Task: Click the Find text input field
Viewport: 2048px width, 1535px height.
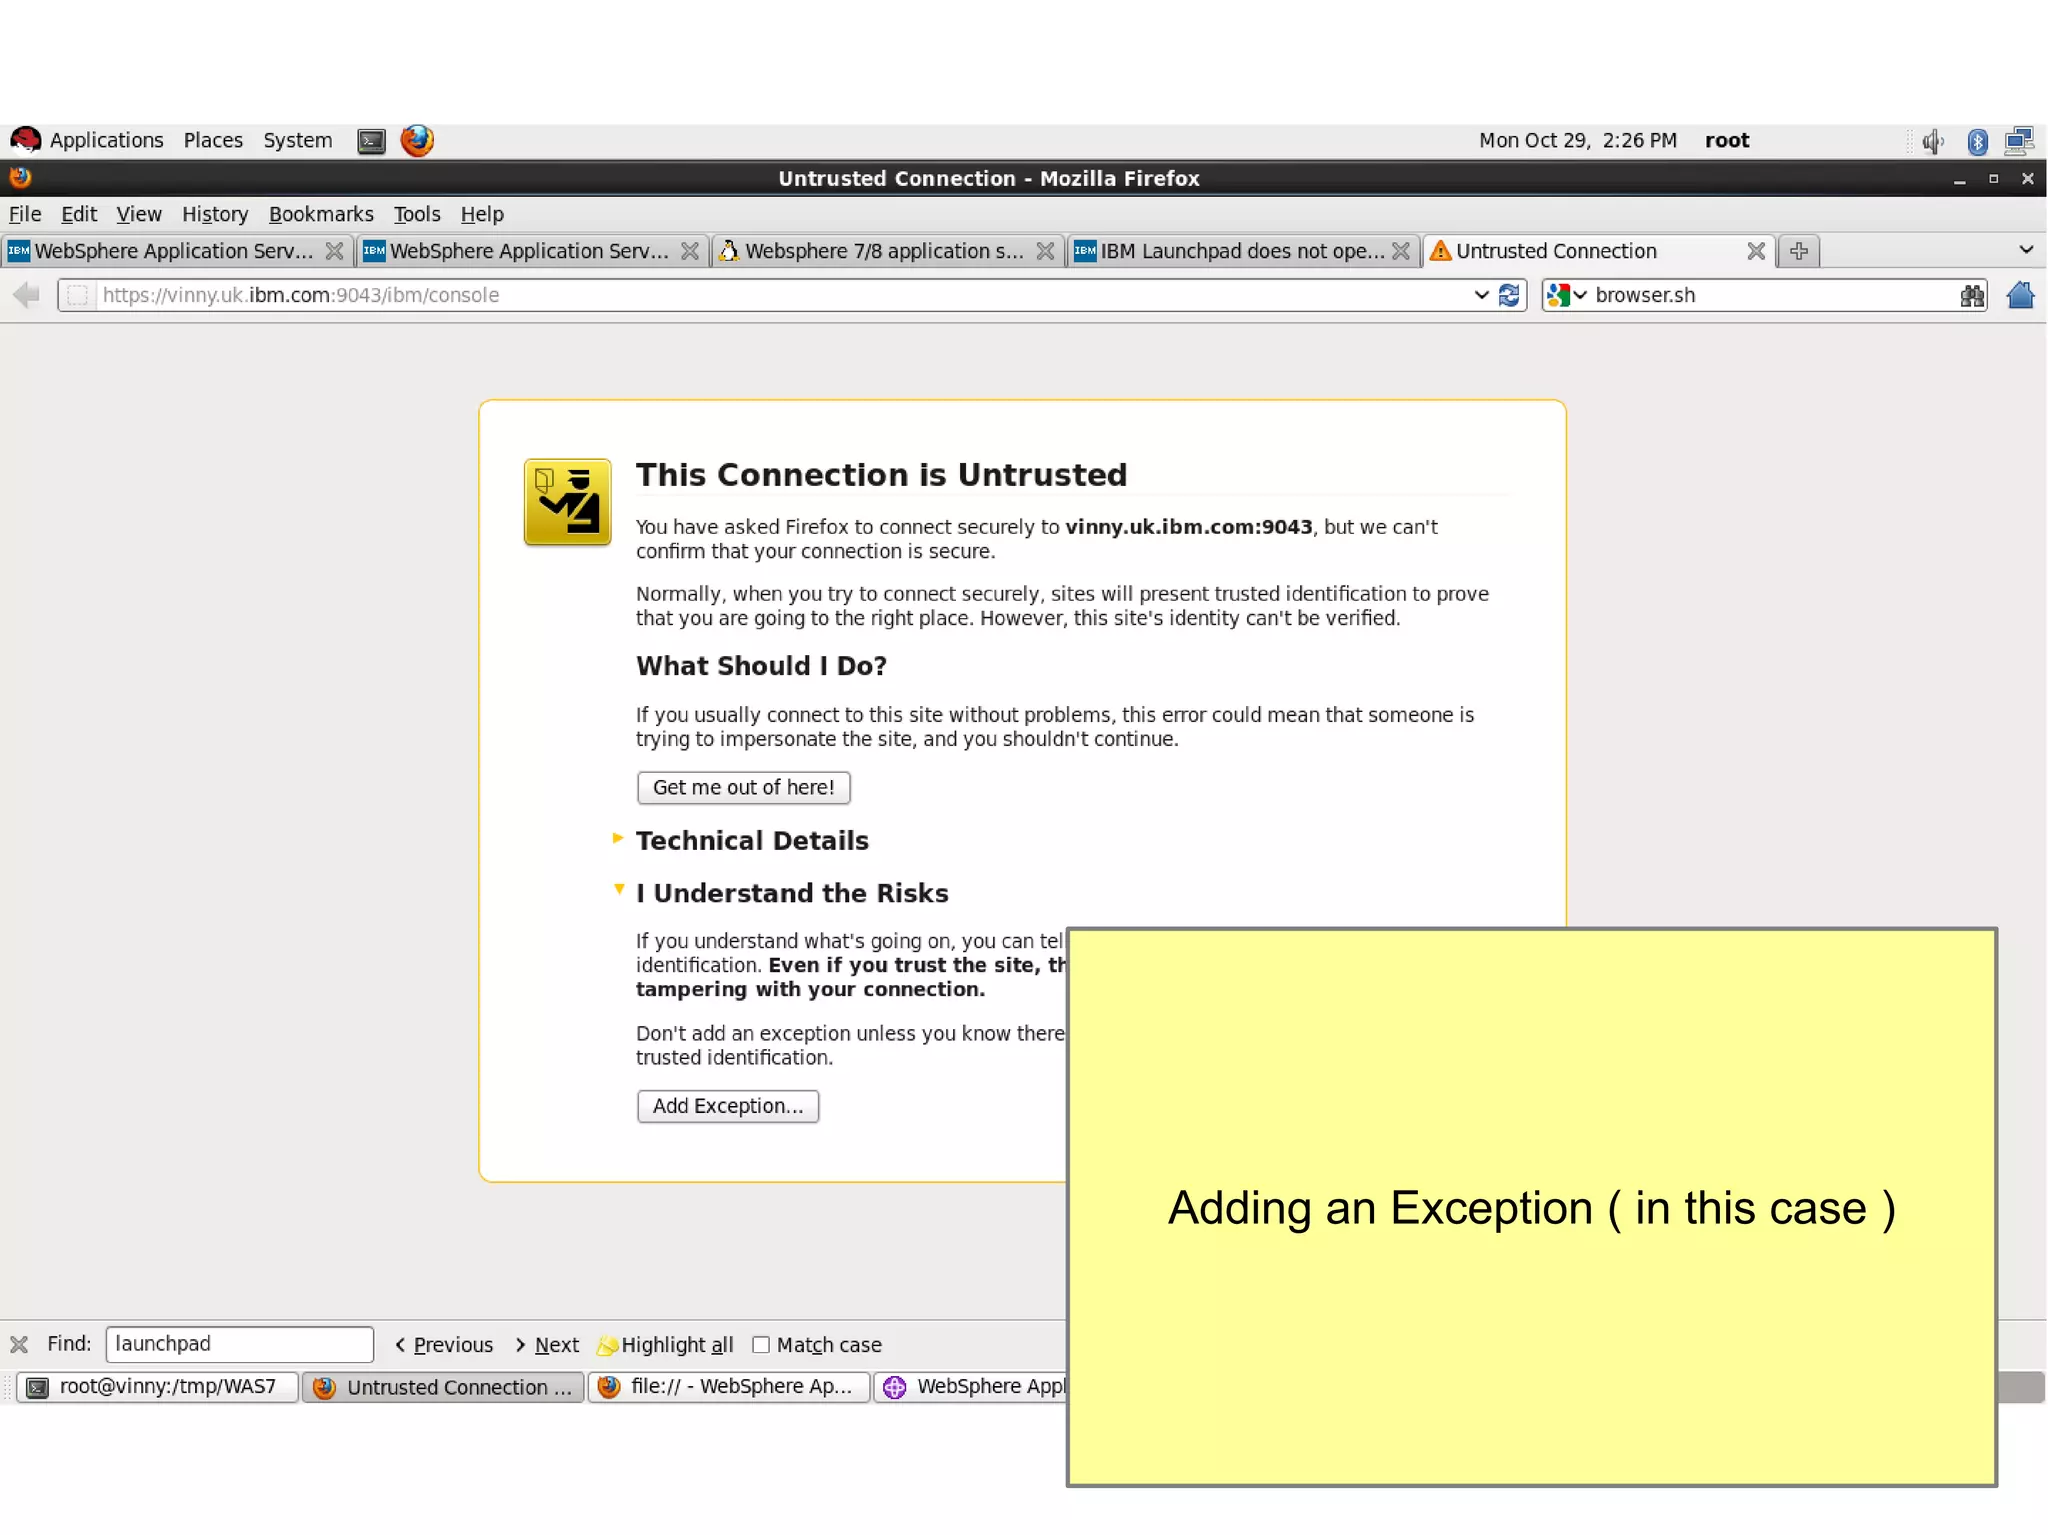Action: [x=239, y=1344]
